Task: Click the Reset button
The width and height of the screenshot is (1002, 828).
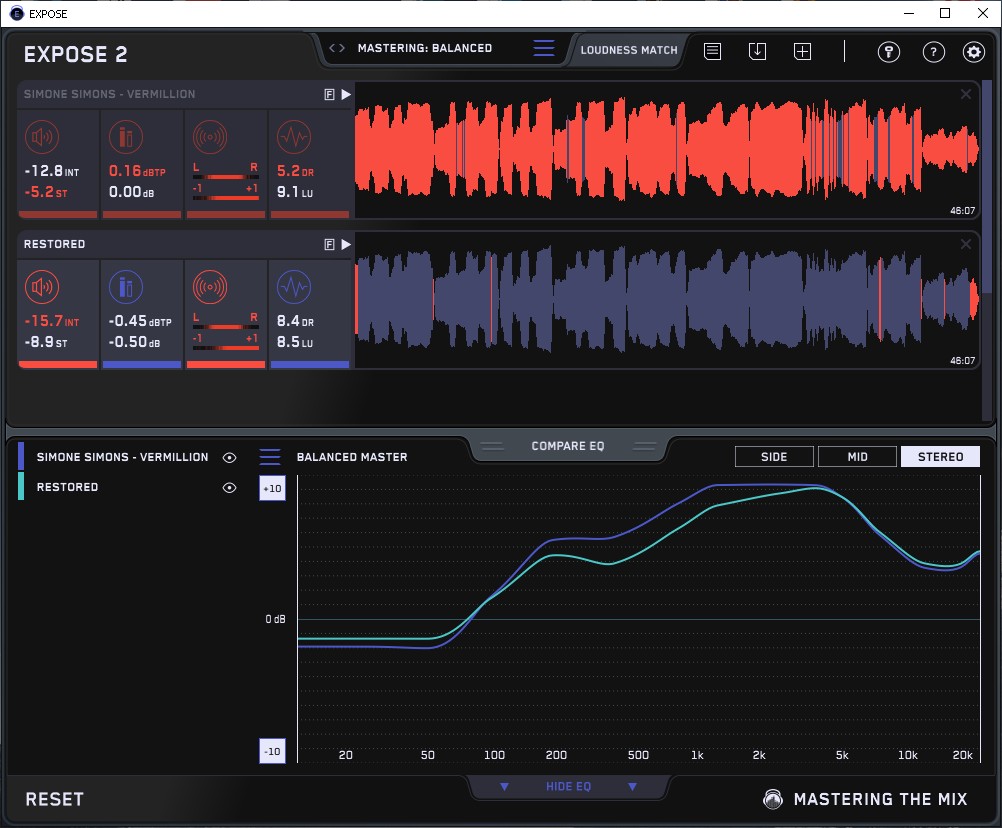Action: click(x=54, y=799)
